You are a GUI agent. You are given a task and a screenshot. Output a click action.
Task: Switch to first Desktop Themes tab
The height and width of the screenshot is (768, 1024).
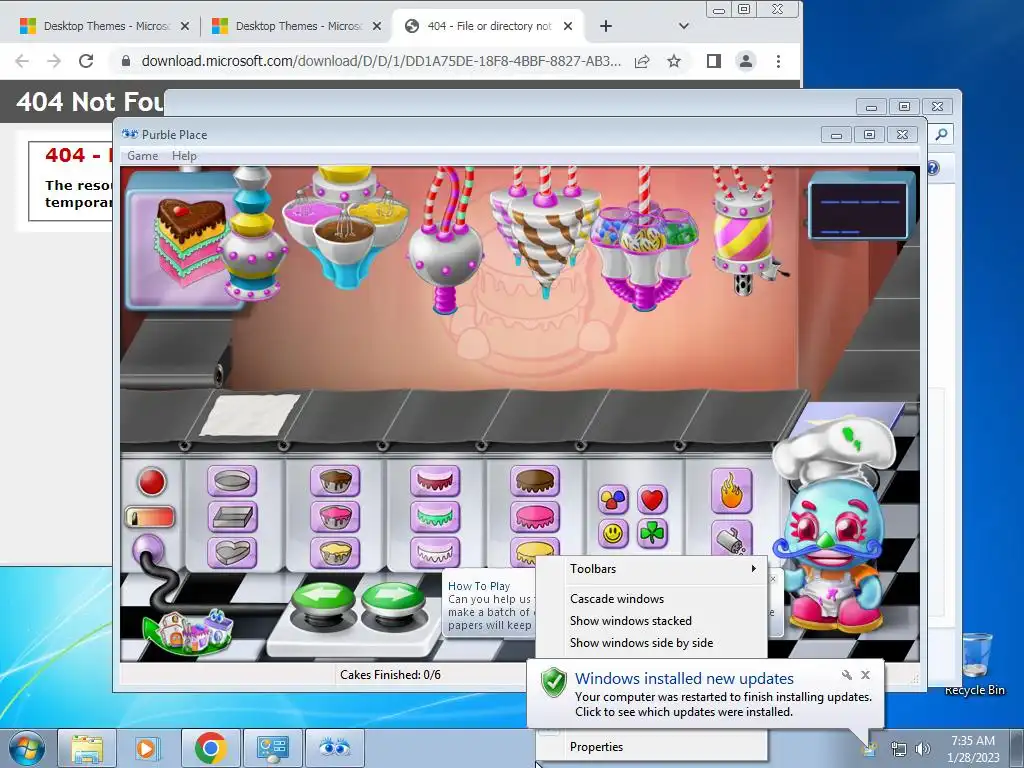pos(104,26)
